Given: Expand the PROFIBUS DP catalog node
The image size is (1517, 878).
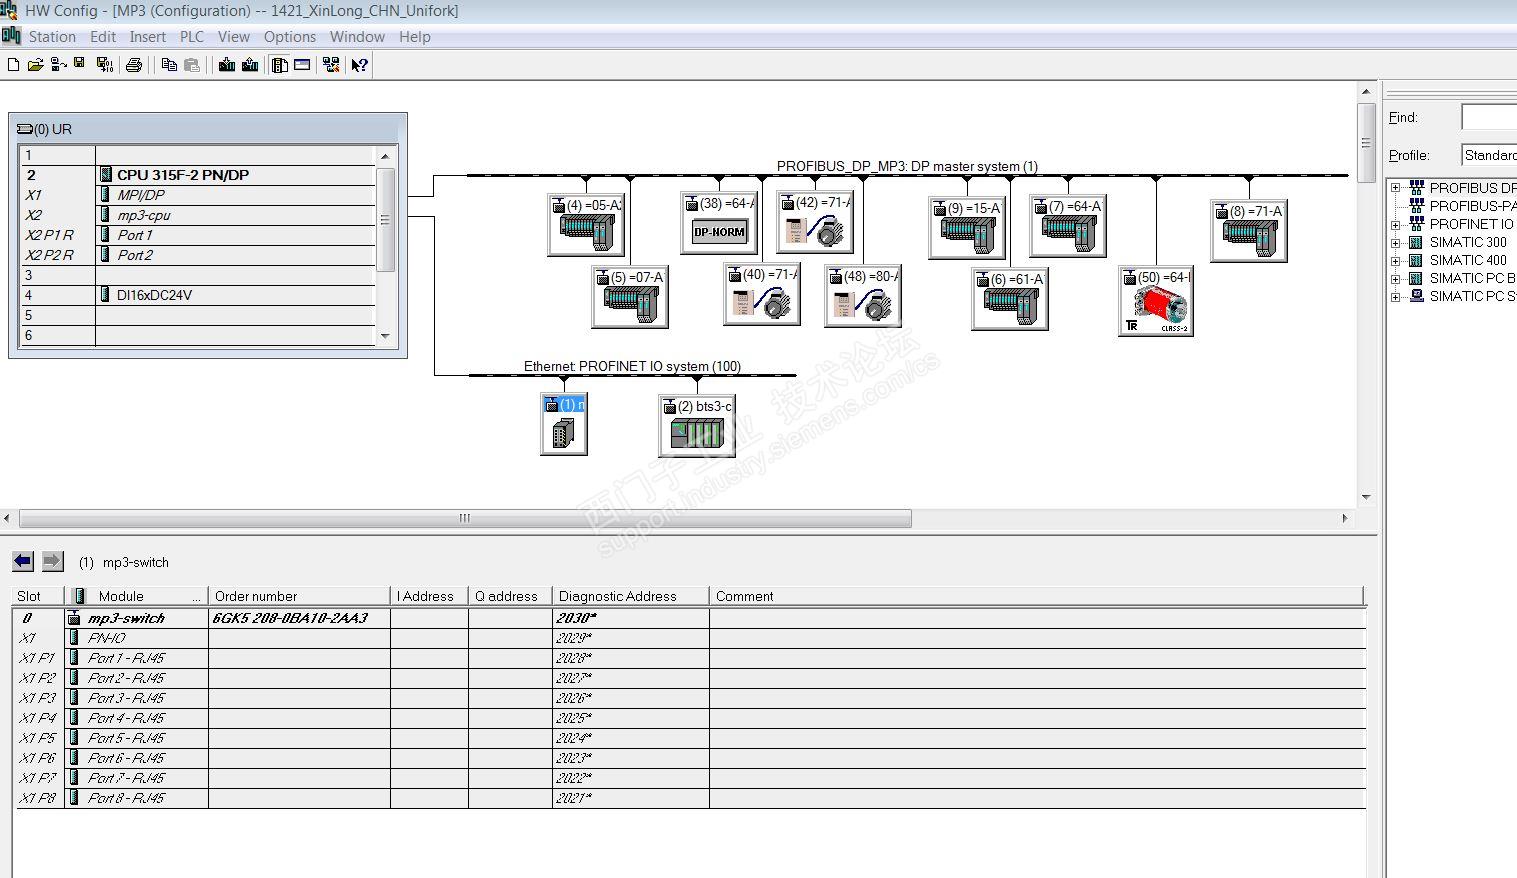Looking at the screenshot, I should [1396, 188].
